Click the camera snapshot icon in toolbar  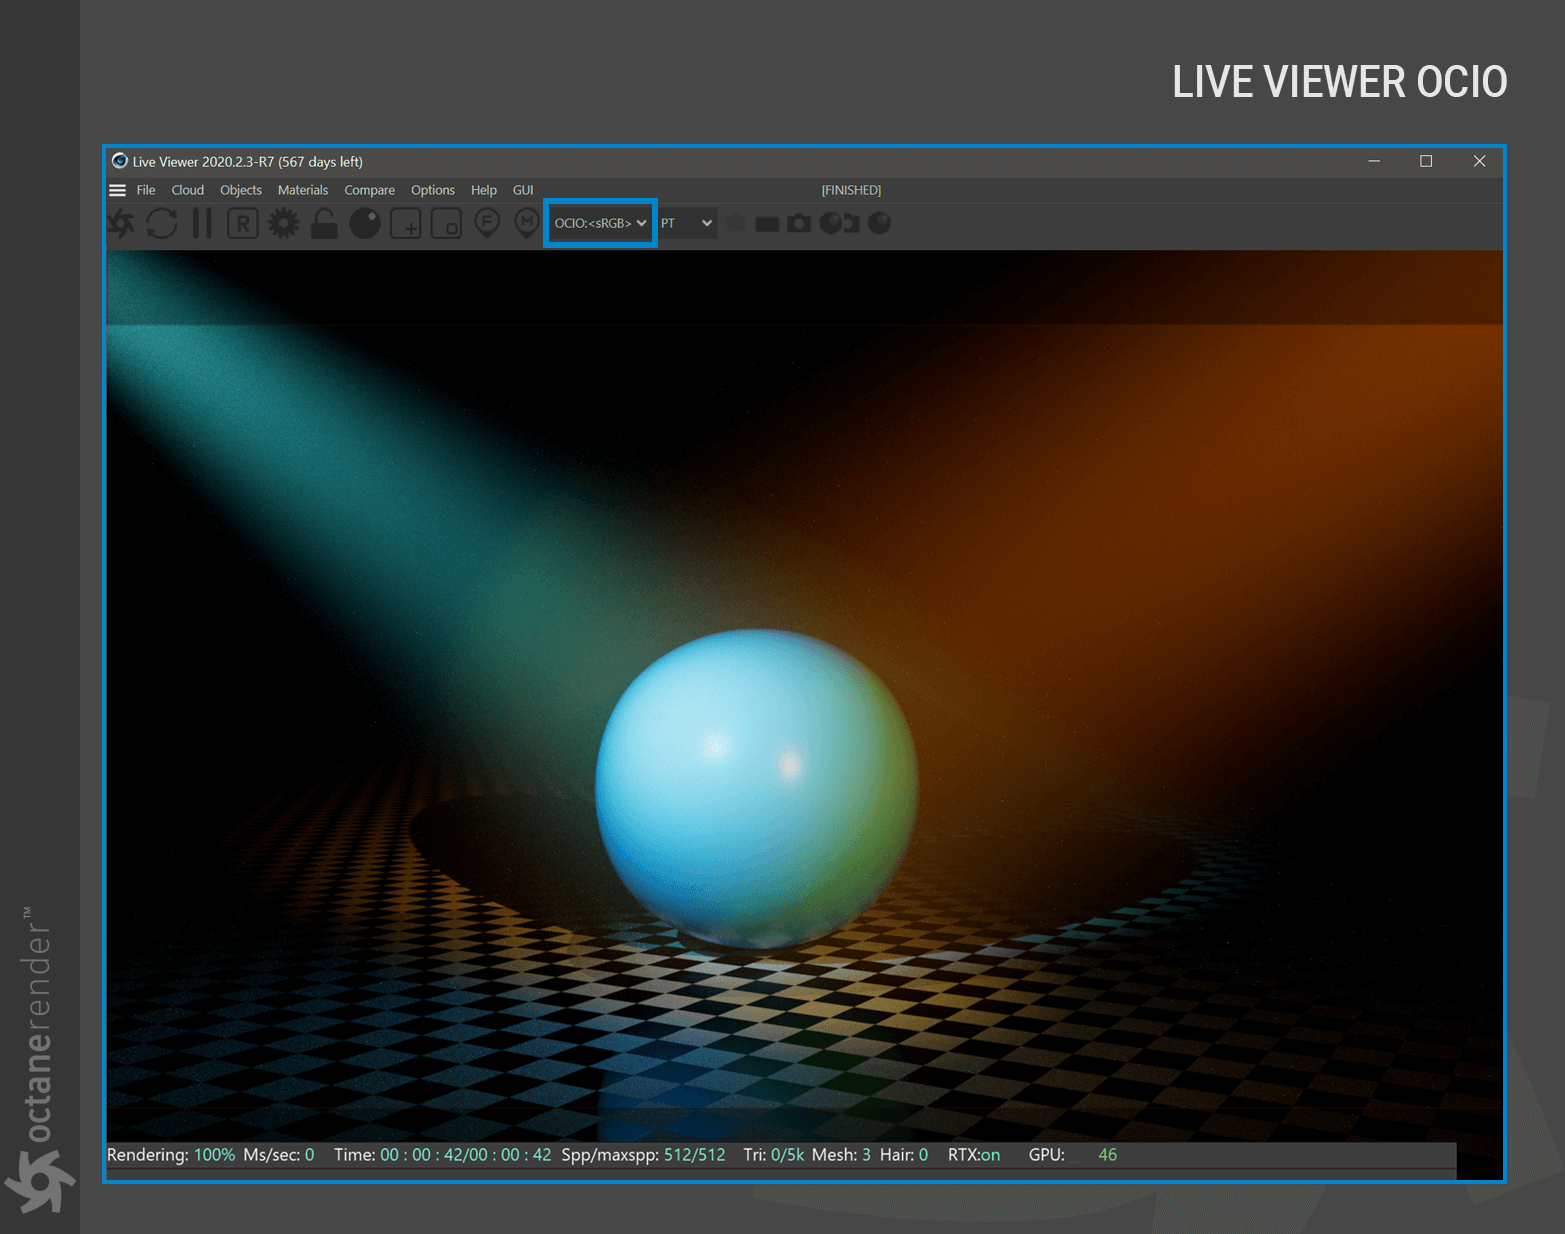pyautogui.click(x=799, y=223)
